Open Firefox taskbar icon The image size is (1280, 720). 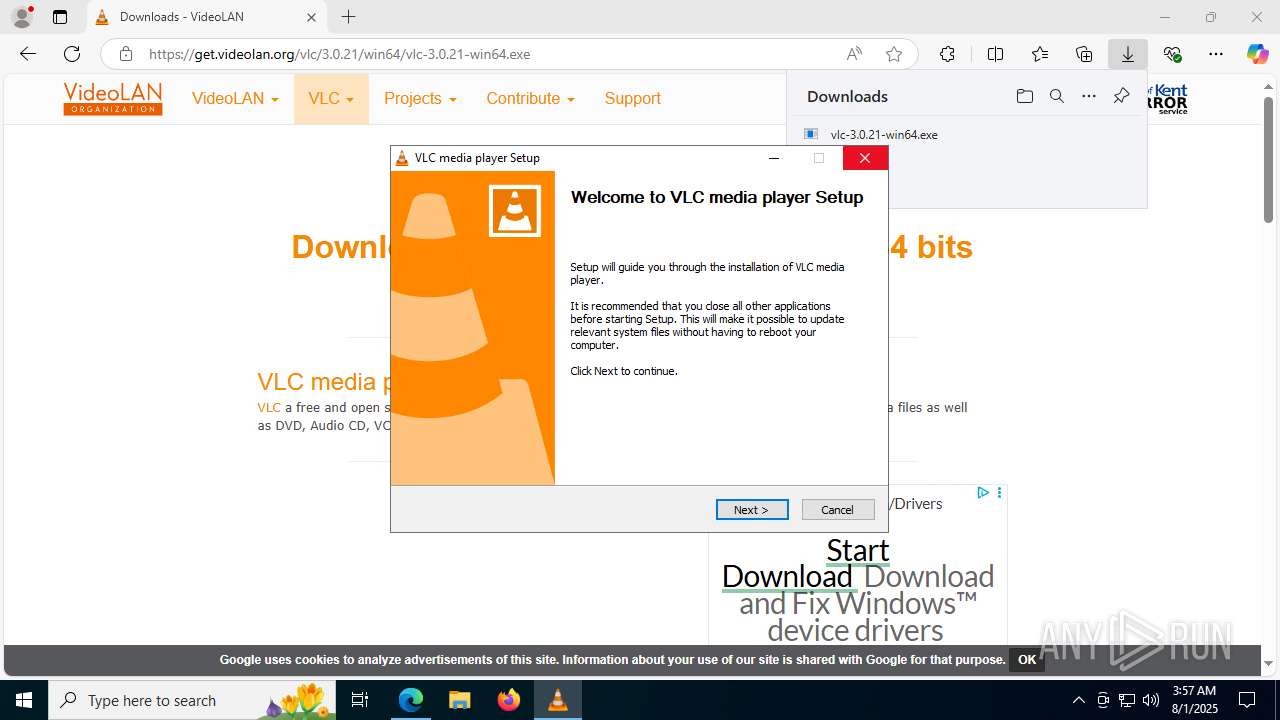(x=509, y=700)
